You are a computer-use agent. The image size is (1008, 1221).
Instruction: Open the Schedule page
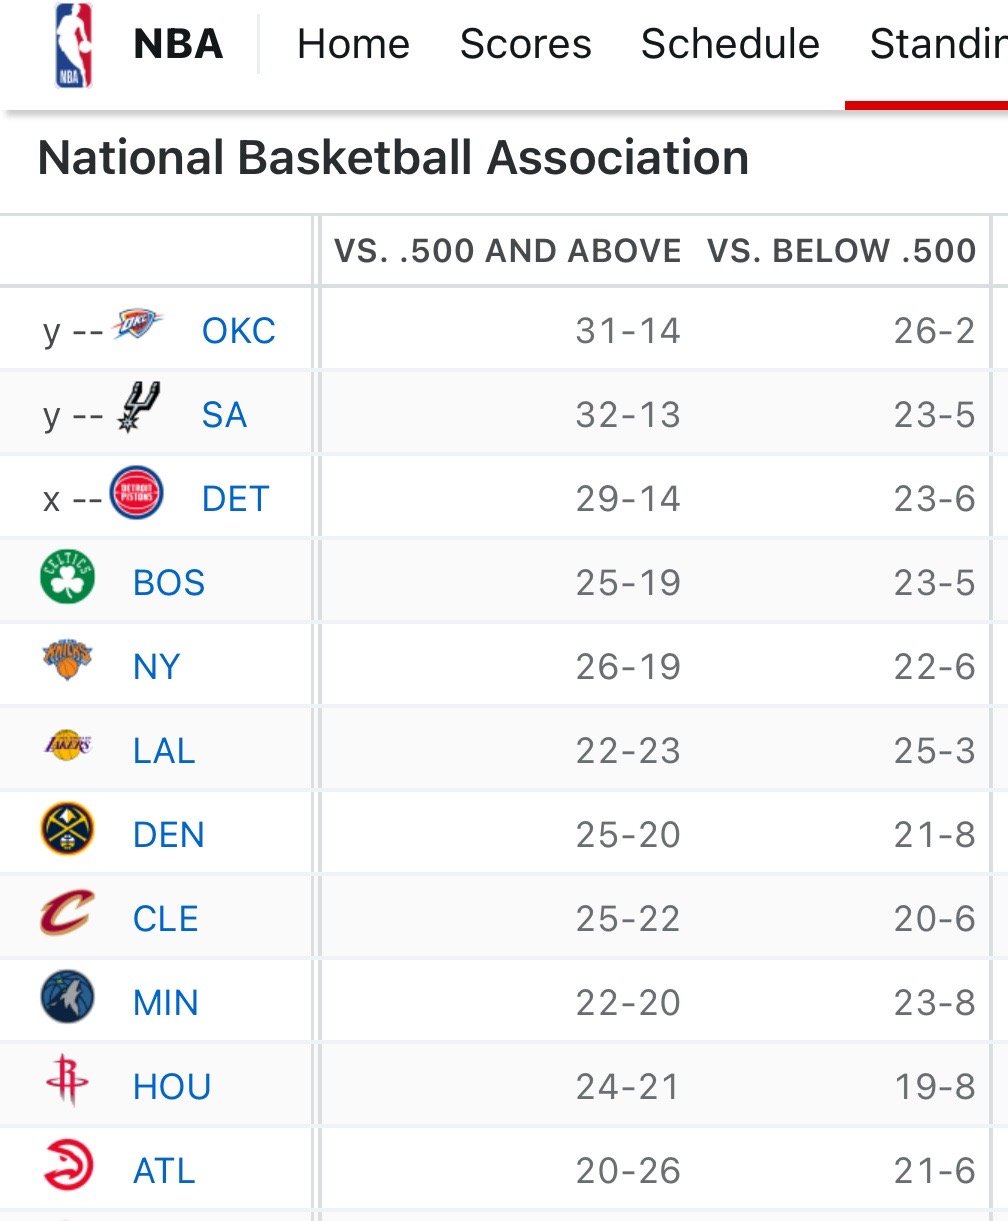(730, 45)
